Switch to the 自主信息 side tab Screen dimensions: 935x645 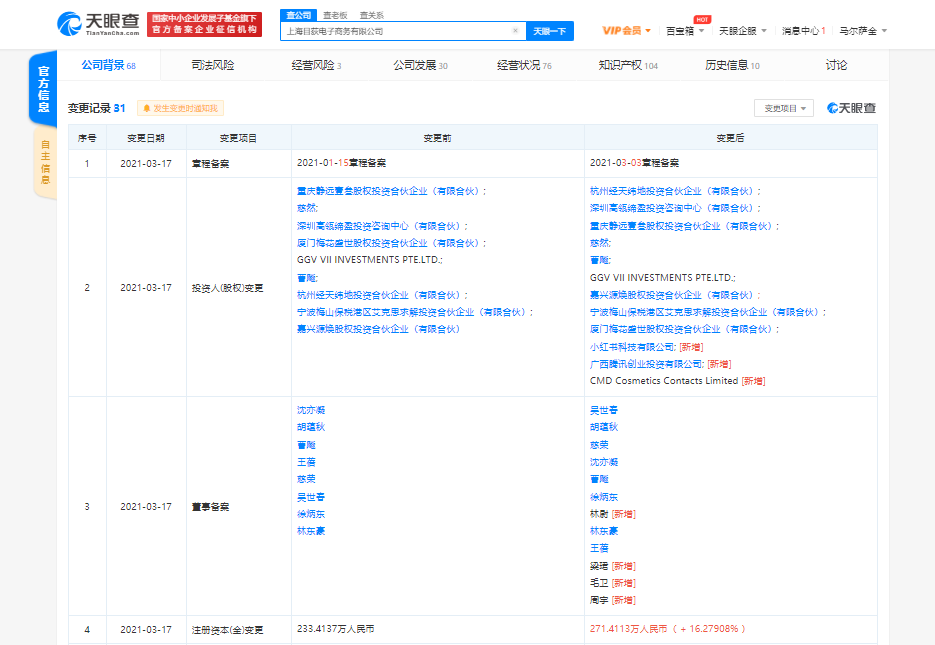[x=44, y=161]
